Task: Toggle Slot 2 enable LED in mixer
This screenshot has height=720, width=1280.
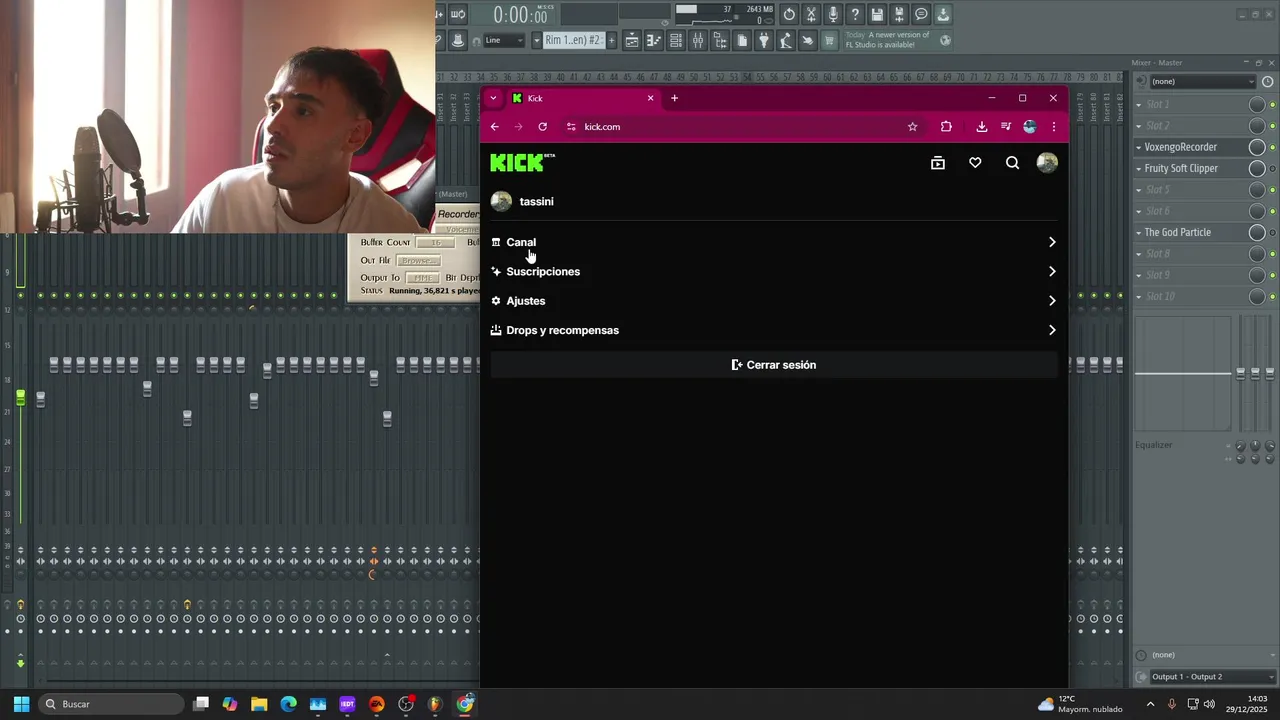Action: (1272, 126)
